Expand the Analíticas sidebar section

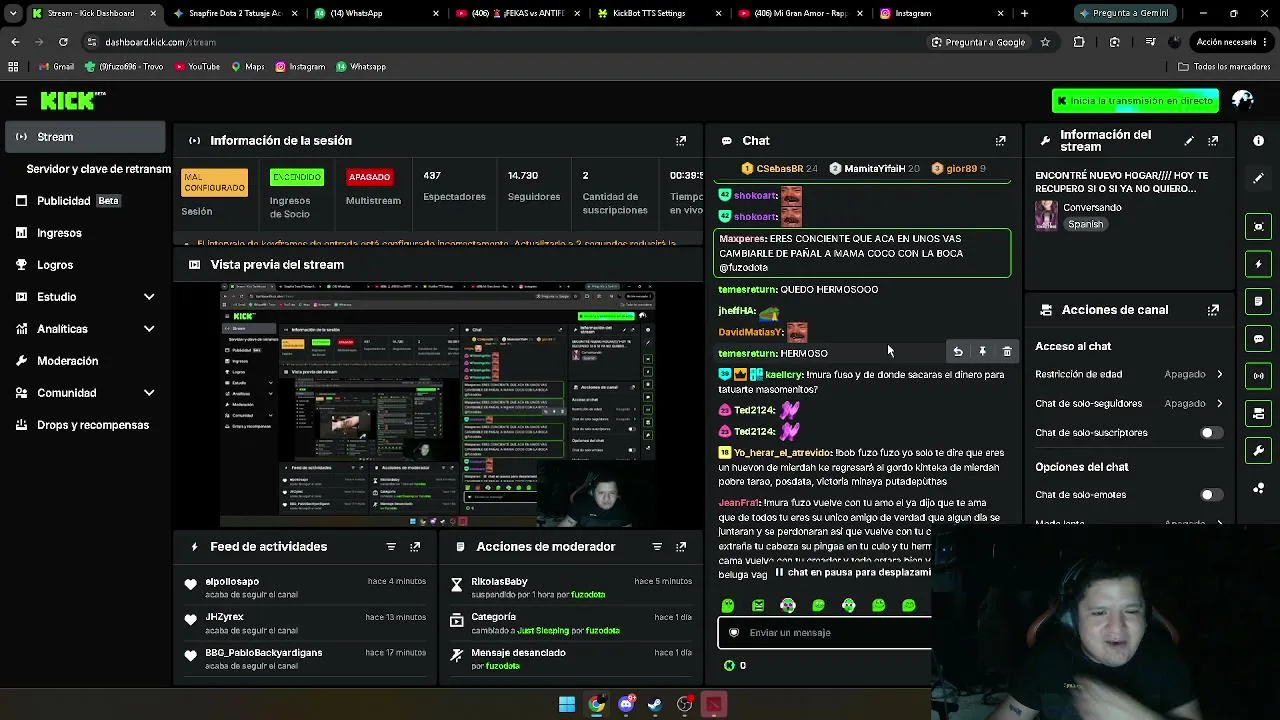point(86,329)
